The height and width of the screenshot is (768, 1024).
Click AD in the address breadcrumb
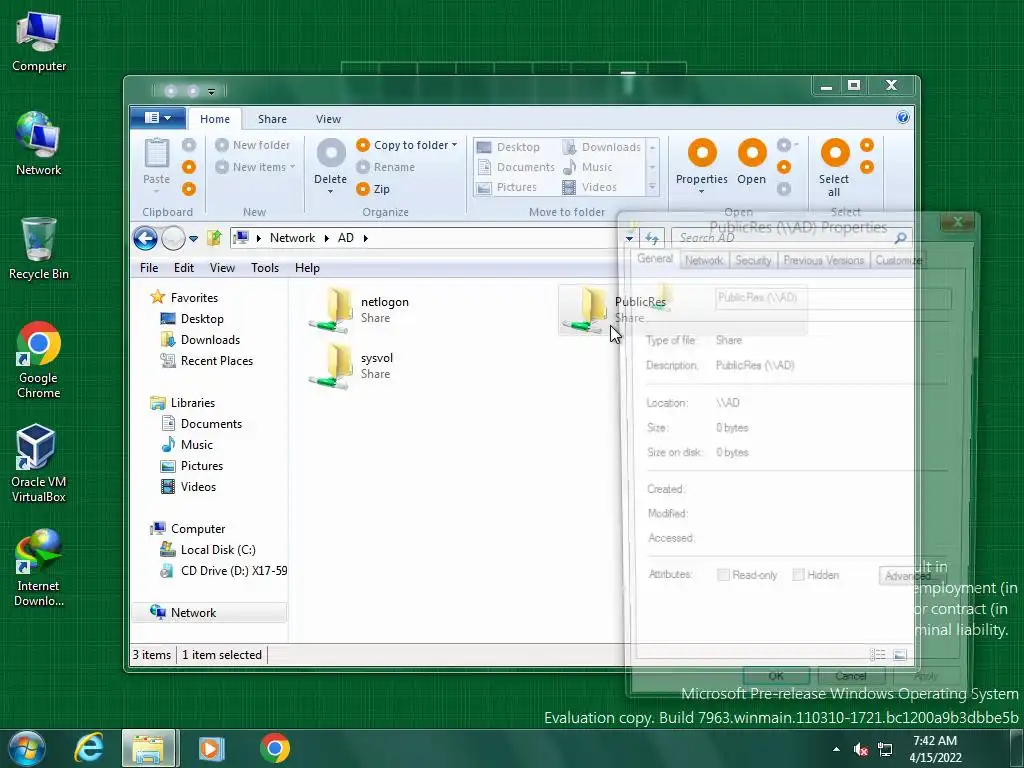point(345,238)
